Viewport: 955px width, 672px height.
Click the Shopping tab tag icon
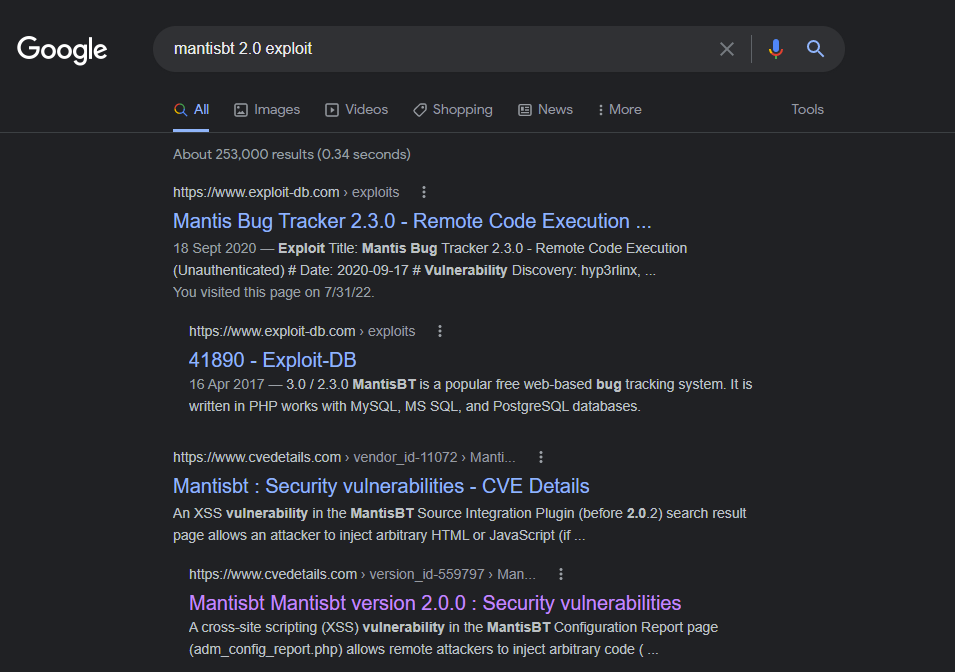point(420,110)
